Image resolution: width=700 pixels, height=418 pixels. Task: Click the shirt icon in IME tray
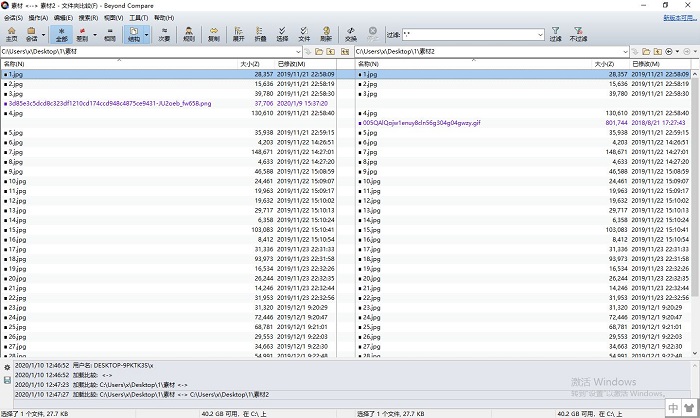[x=690, y=407]
